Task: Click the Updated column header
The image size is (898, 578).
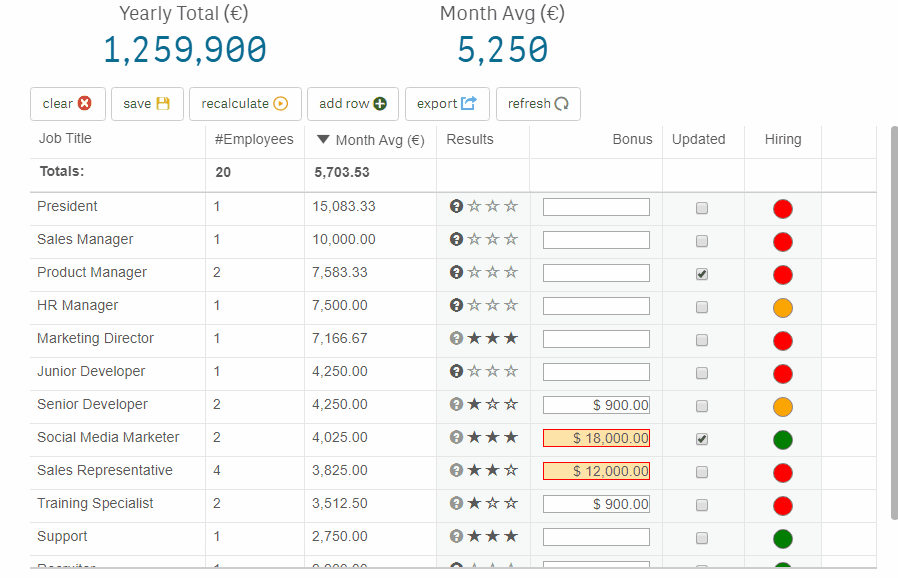Action: [699, 139]
